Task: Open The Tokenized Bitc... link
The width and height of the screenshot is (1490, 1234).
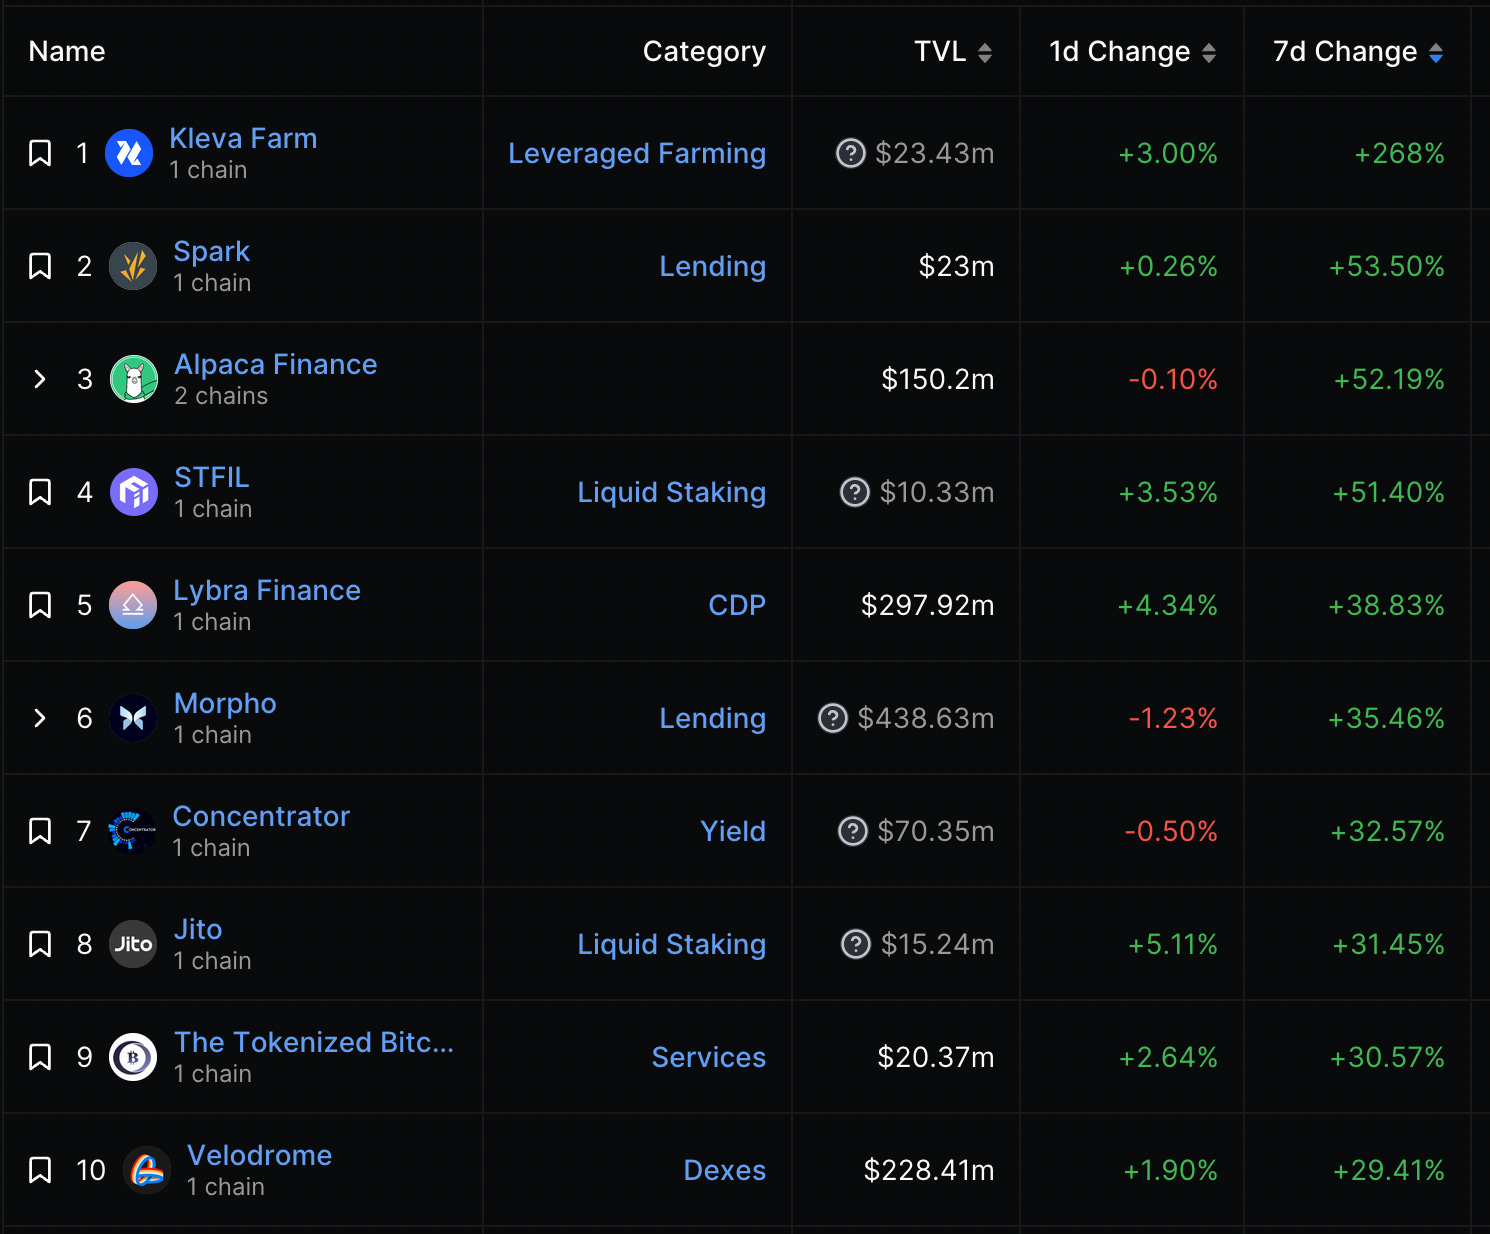Action: point(314,1042)
